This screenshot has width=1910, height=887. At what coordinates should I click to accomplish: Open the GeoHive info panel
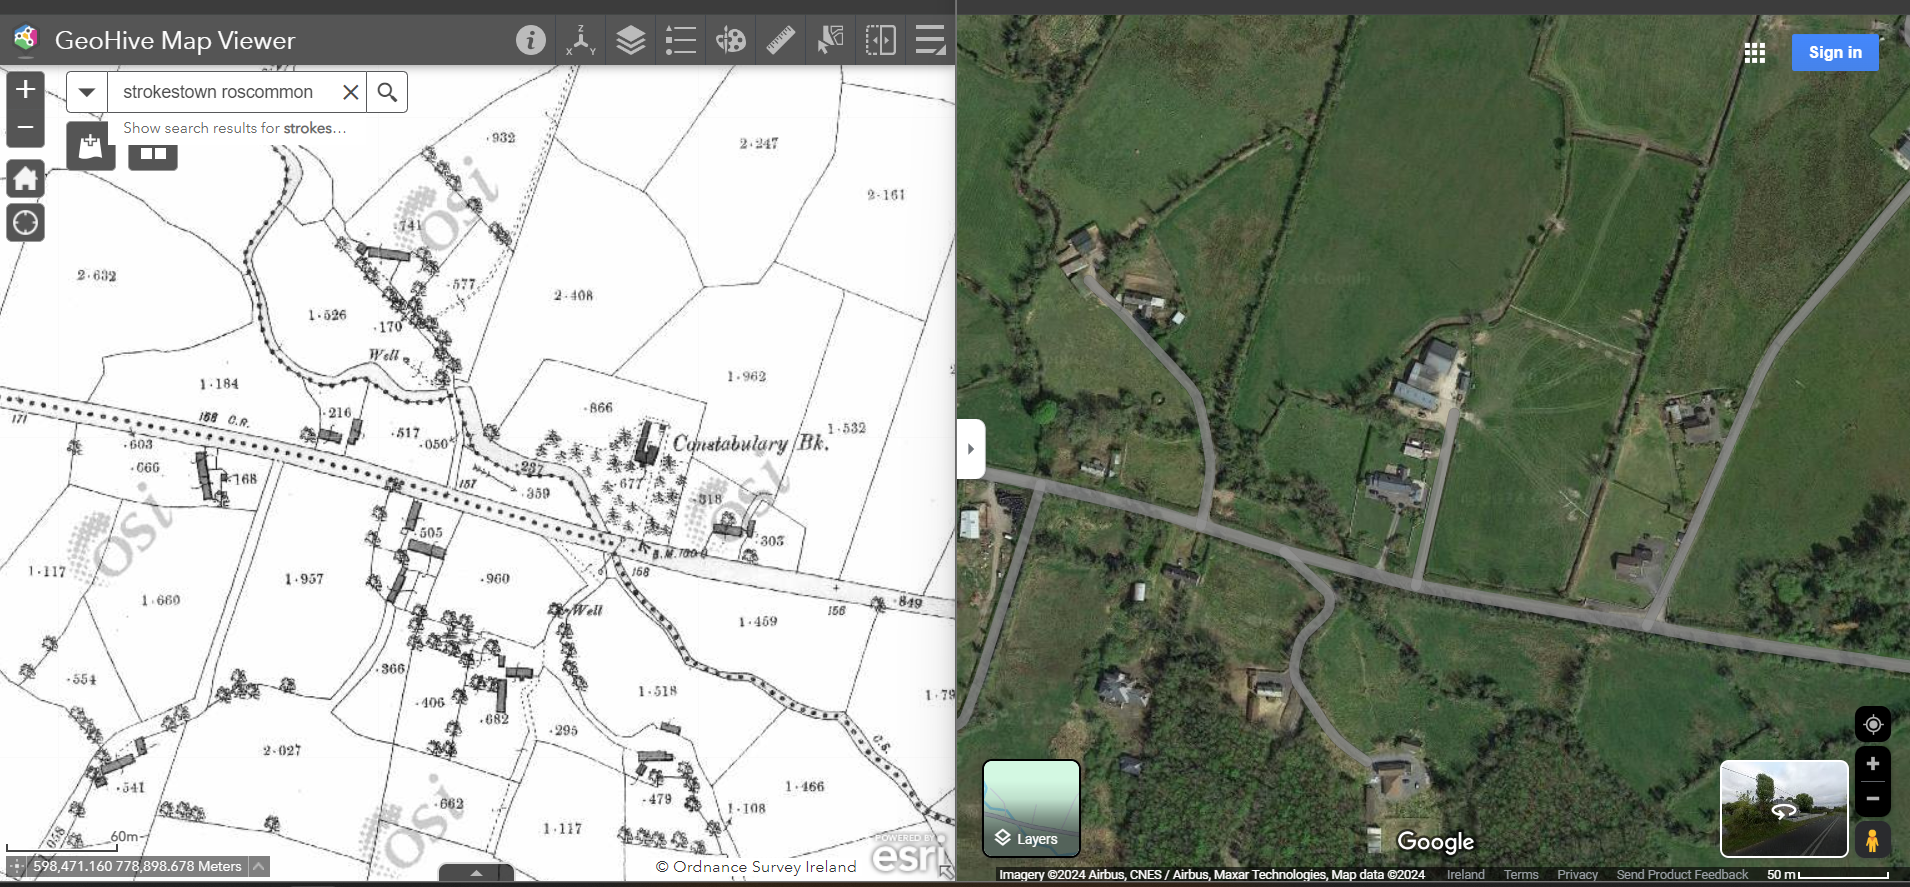point(531,40)
